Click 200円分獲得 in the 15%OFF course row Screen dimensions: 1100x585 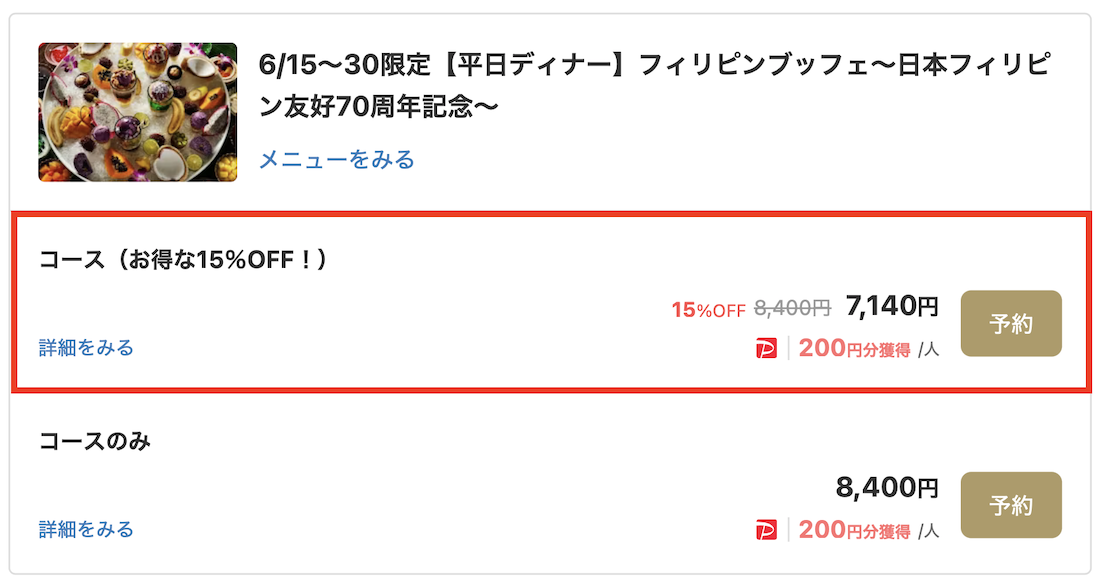tap(854, 348)
